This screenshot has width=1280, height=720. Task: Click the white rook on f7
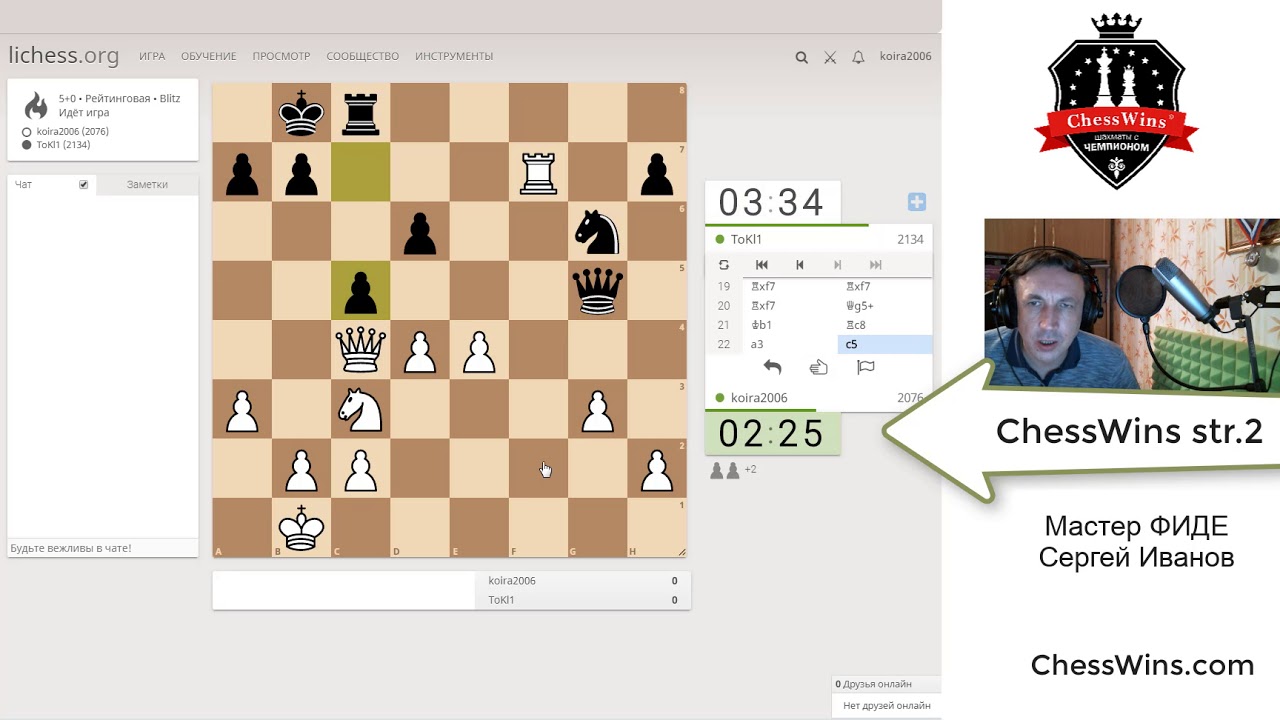click(538, 172)
